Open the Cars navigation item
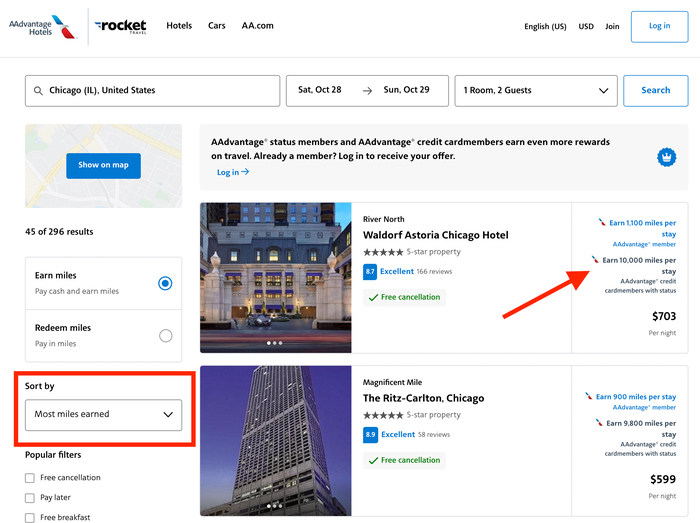 (217, 25)
